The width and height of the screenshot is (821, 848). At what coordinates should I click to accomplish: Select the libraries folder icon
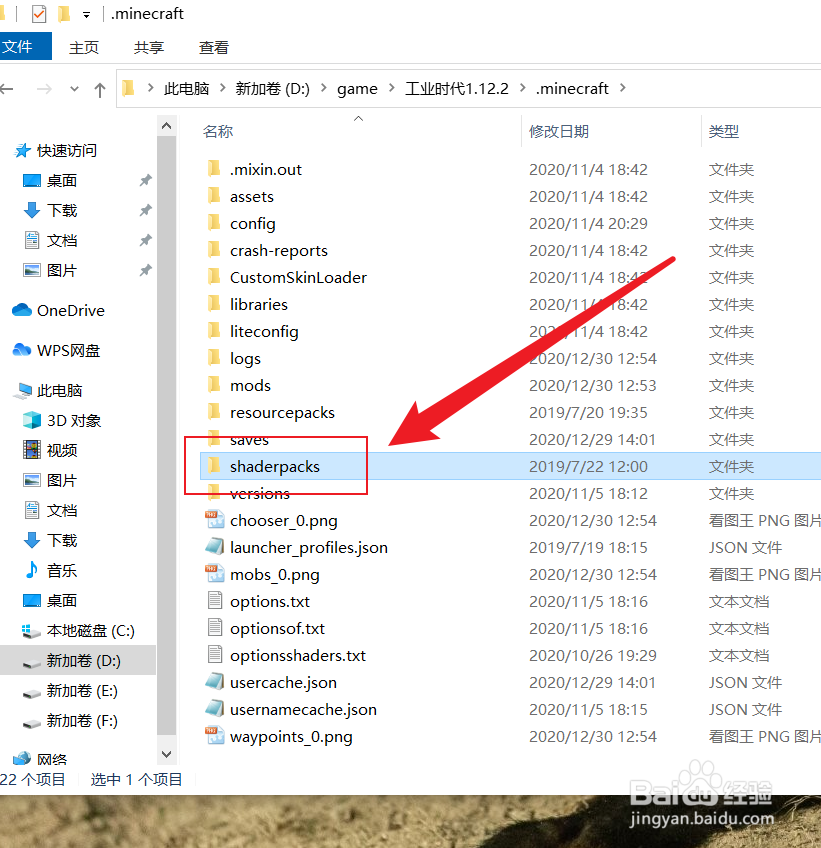click(x=214, y=303)
